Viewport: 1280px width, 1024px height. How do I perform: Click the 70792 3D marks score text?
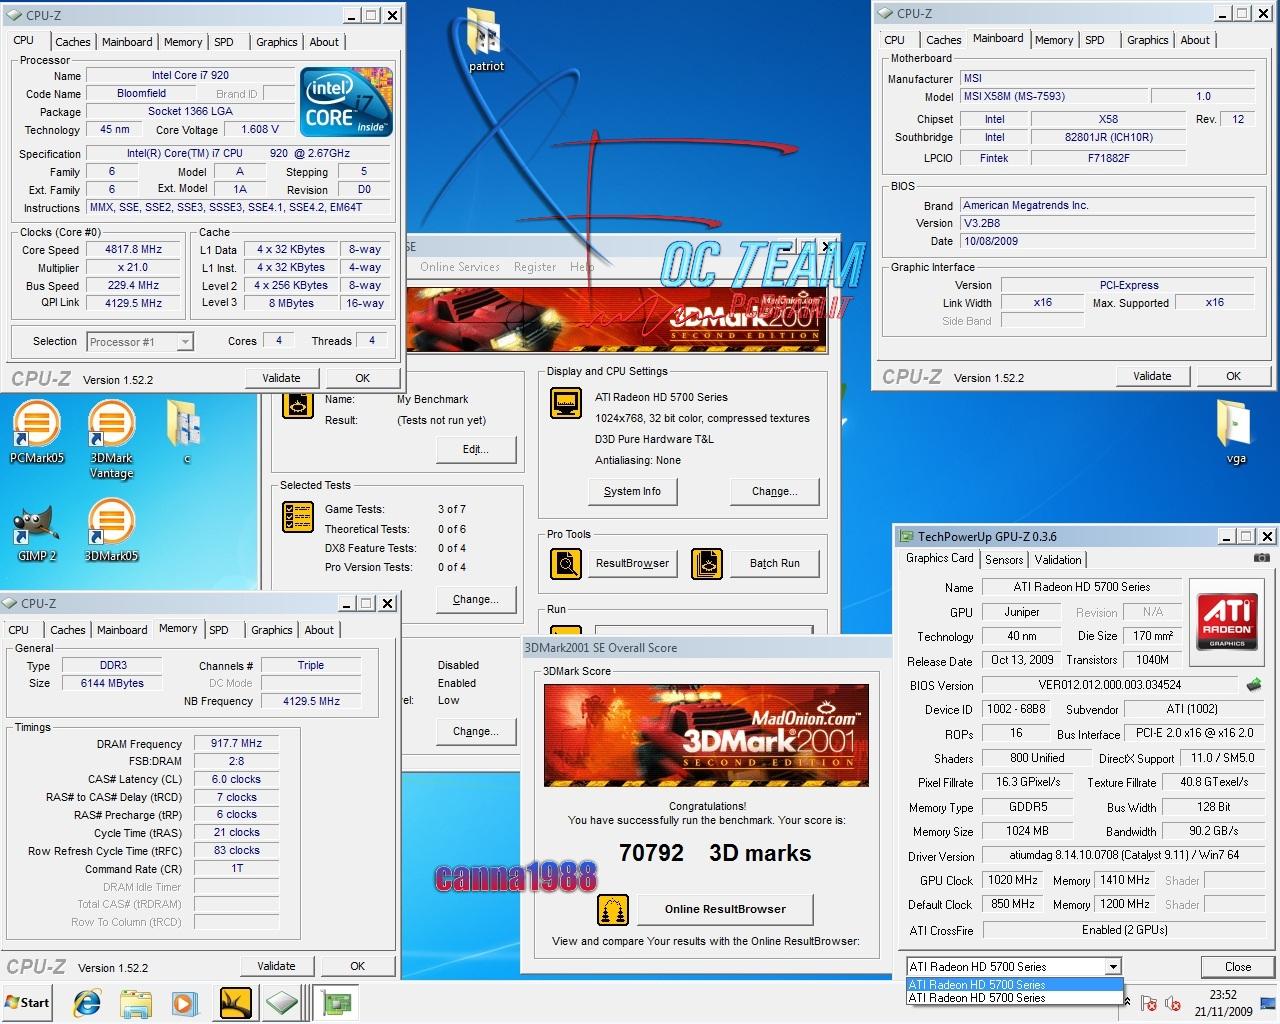tap(715, 853)
